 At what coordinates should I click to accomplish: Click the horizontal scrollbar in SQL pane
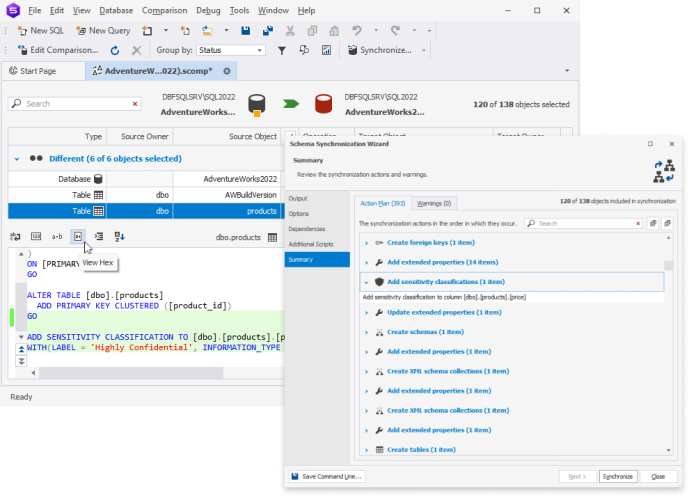[131, 373]
